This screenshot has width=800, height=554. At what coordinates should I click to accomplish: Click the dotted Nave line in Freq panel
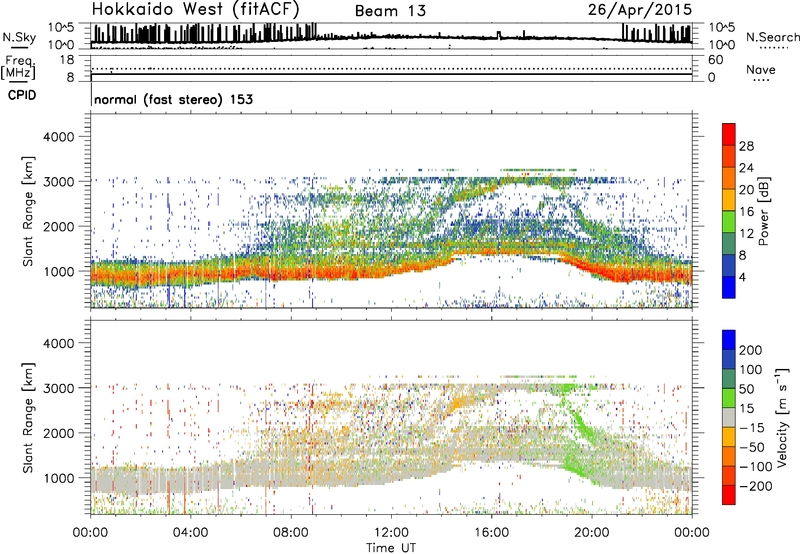391,68
